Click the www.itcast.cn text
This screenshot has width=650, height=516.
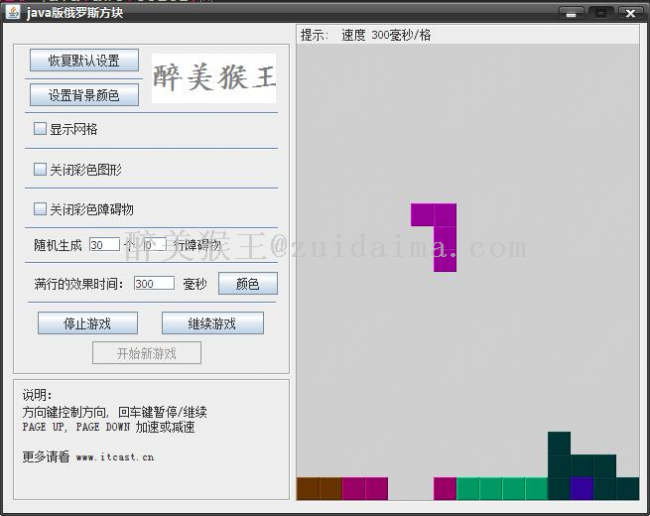(114, 458)
